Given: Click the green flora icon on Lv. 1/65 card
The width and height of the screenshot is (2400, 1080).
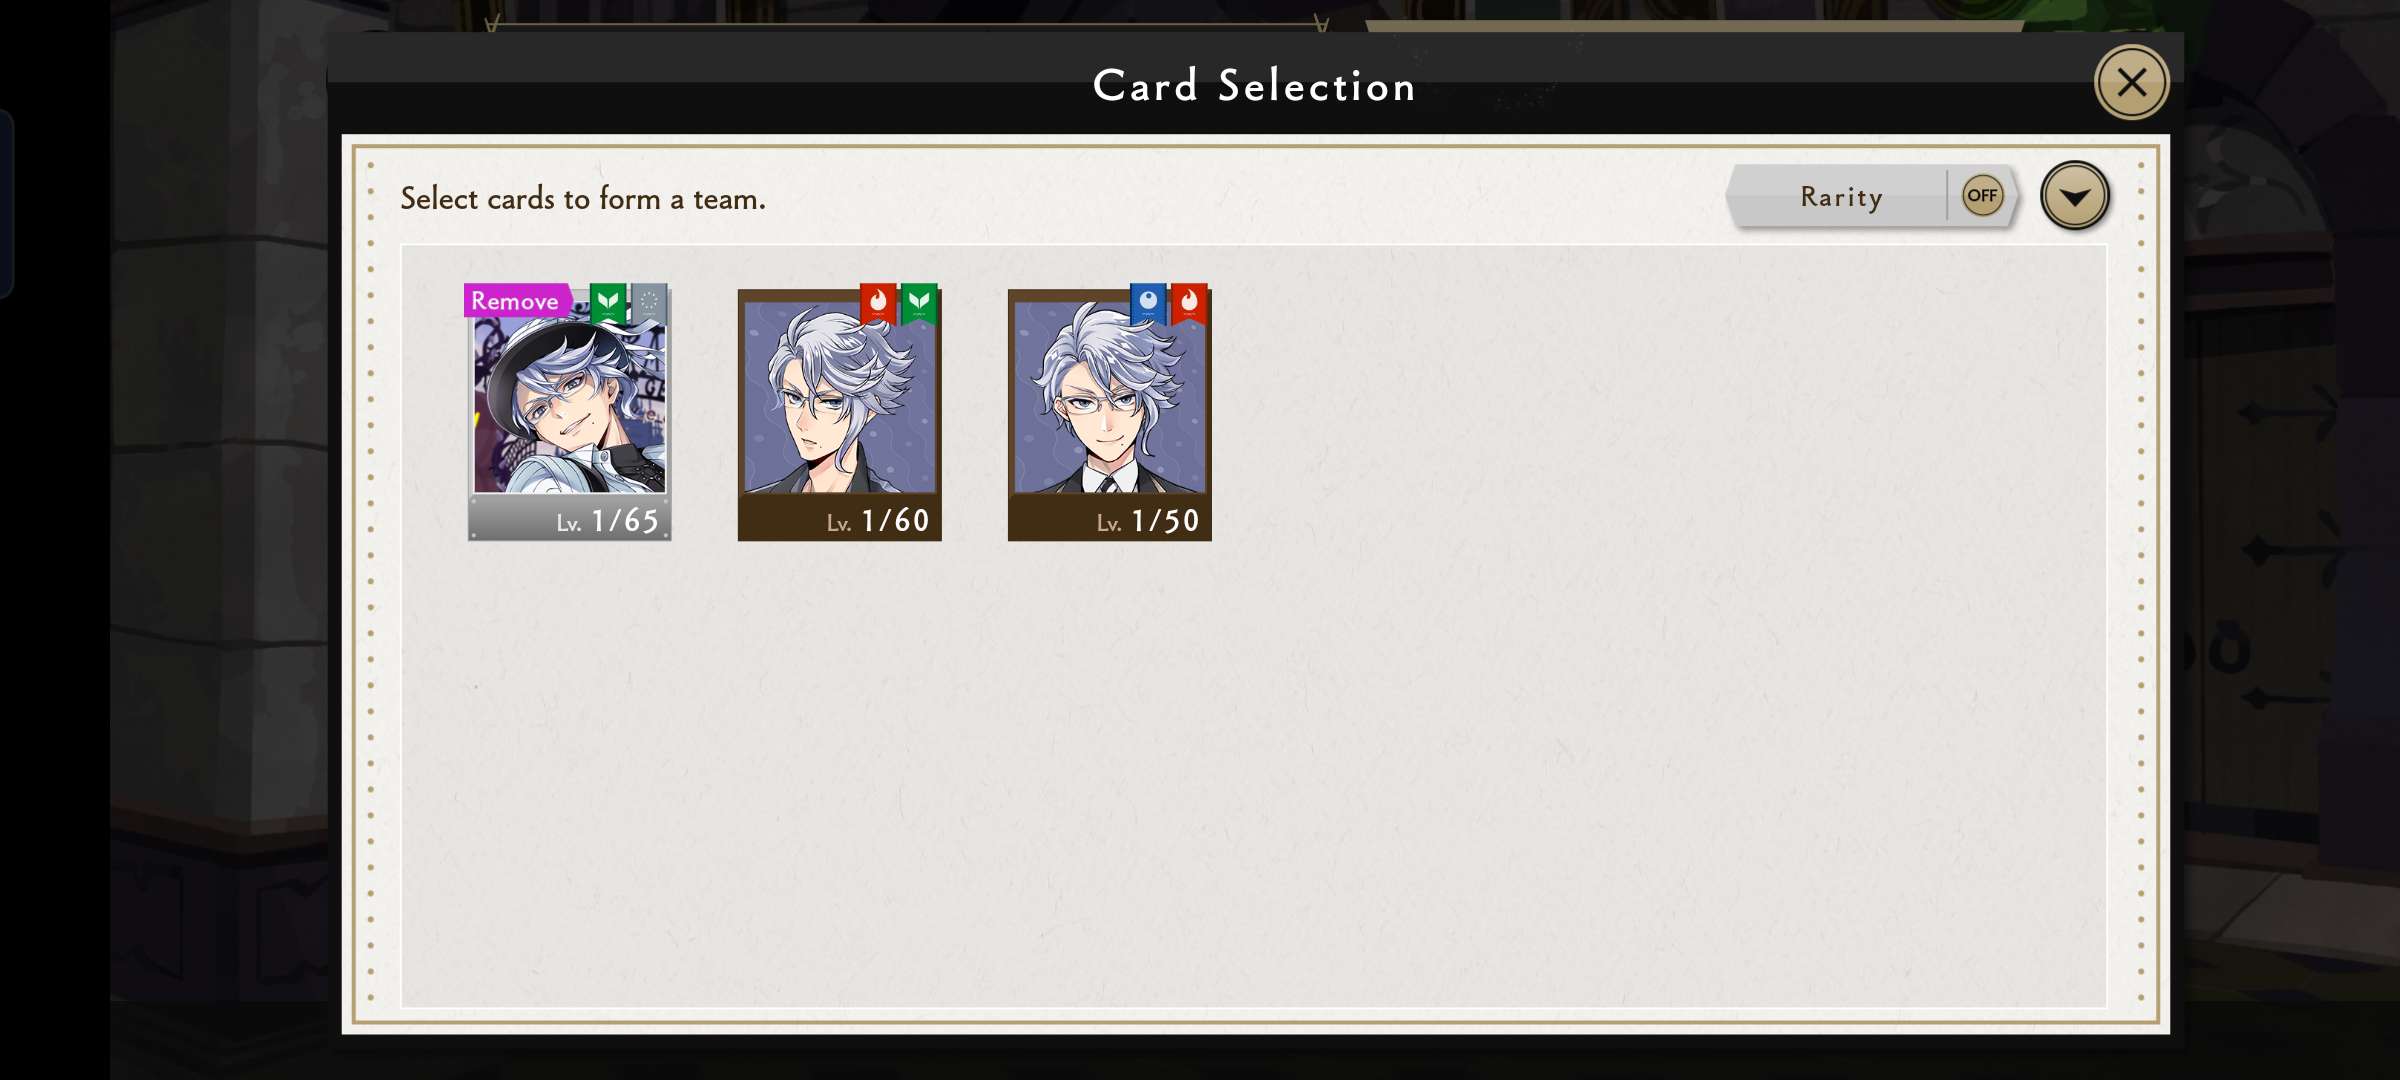Looking at the screenshot, I should pyautogui.click(x=608, y=303).
